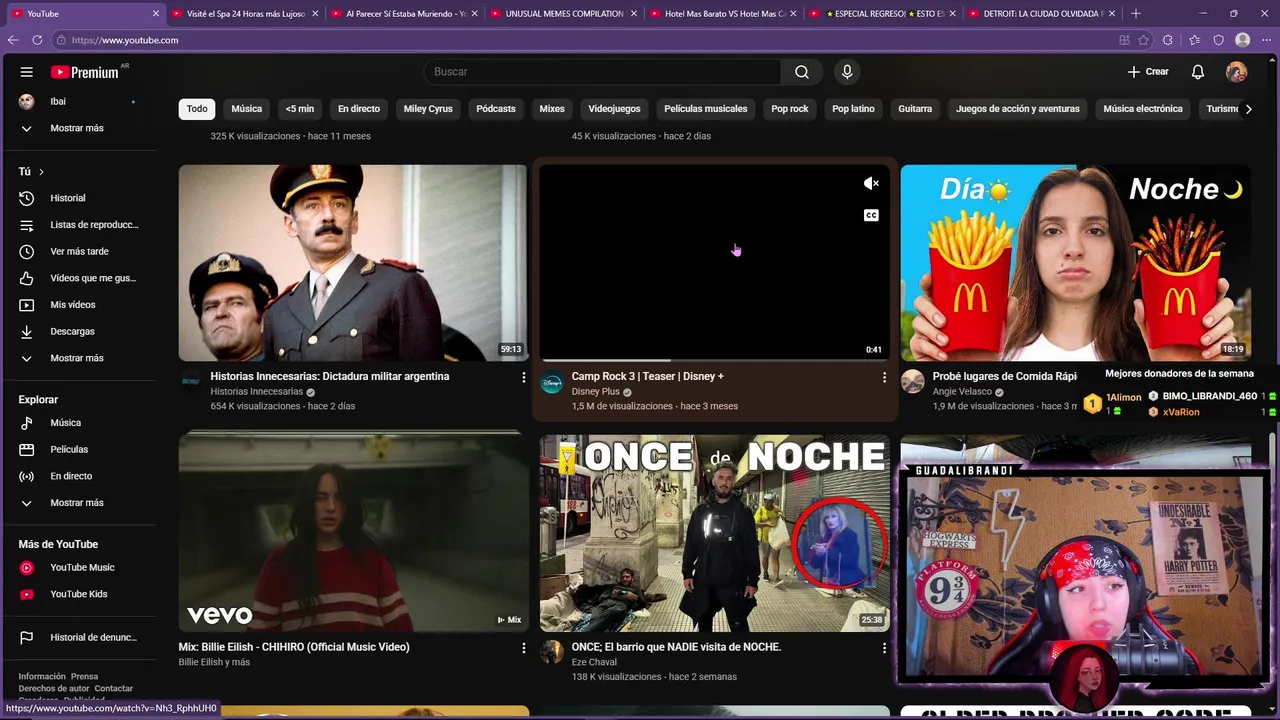
Task: Select the Música filter chip
Action: click(247, 109)
